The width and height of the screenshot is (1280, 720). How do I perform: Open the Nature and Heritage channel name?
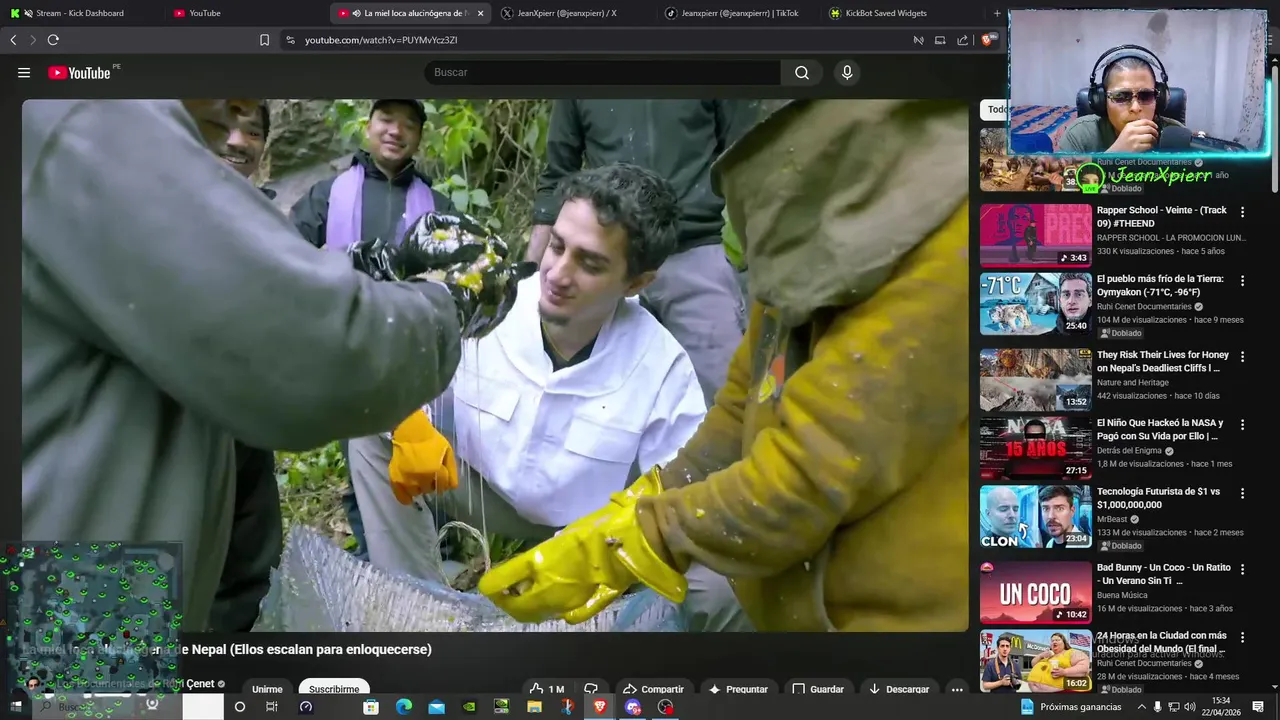(x=1132, y=382)
